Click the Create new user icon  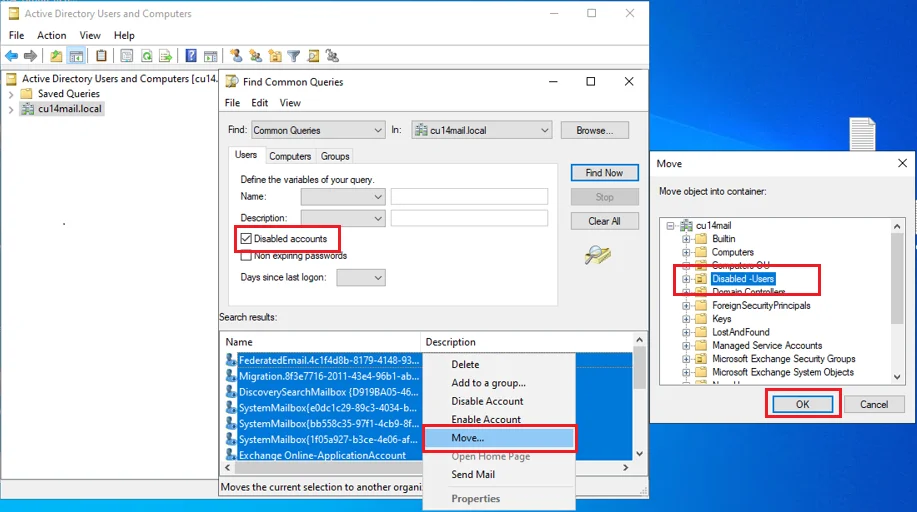pyautogui.click(x=236, y=56)
